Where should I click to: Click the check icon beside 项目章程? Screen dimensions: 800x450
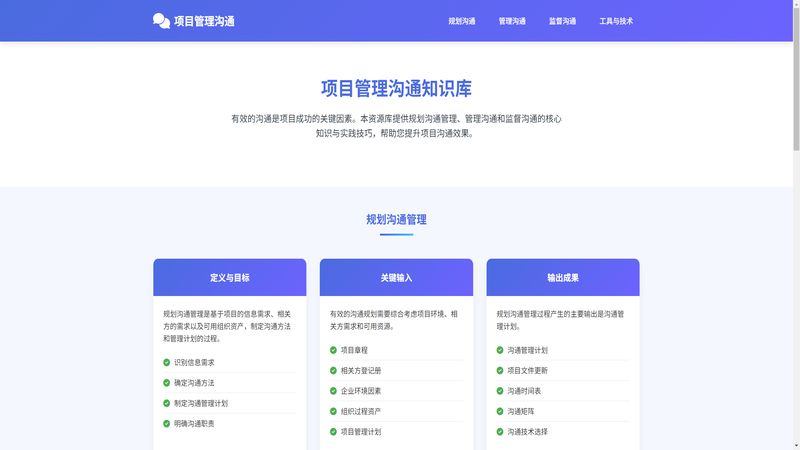333,350
